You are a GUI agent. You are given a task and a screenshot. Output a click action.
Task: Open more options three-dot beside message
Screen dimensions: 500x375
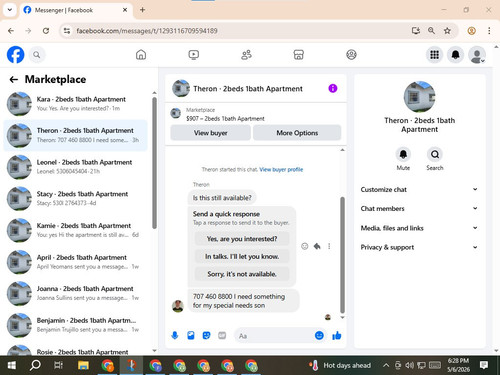329,246
